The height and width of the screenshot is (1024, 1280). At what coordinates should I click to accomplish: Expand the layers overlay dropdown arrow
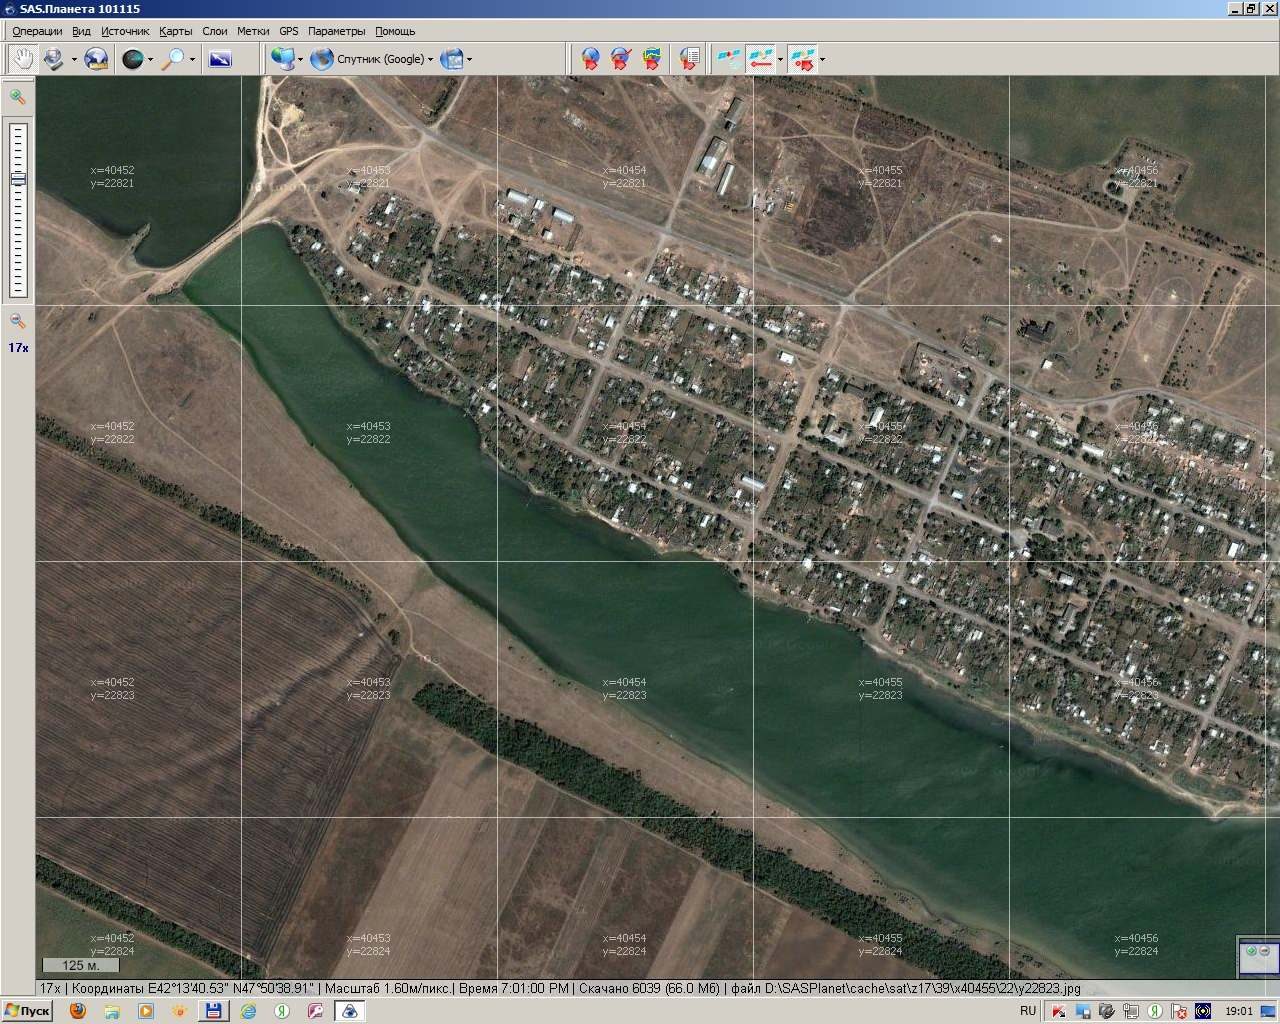470,60
